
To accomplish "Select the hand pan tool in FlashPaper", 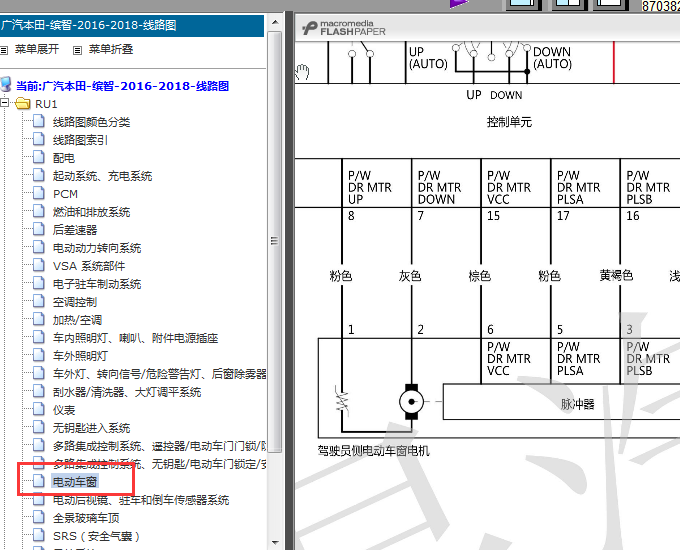I will tap(302, 72).
